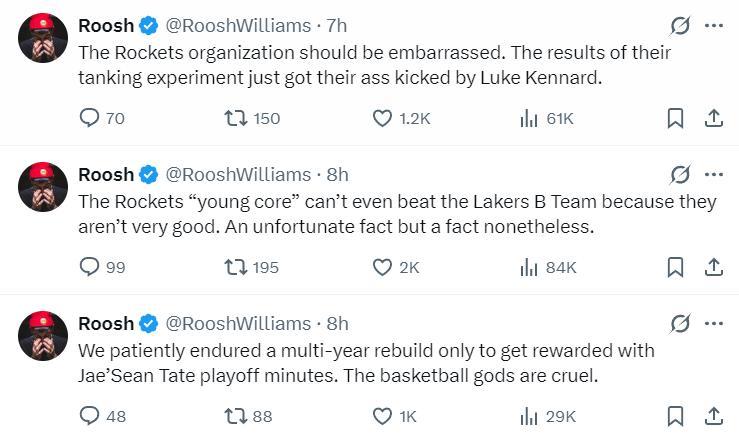
Task: Share the Lakers B Team tweet
Action: [x=714, y=267]
